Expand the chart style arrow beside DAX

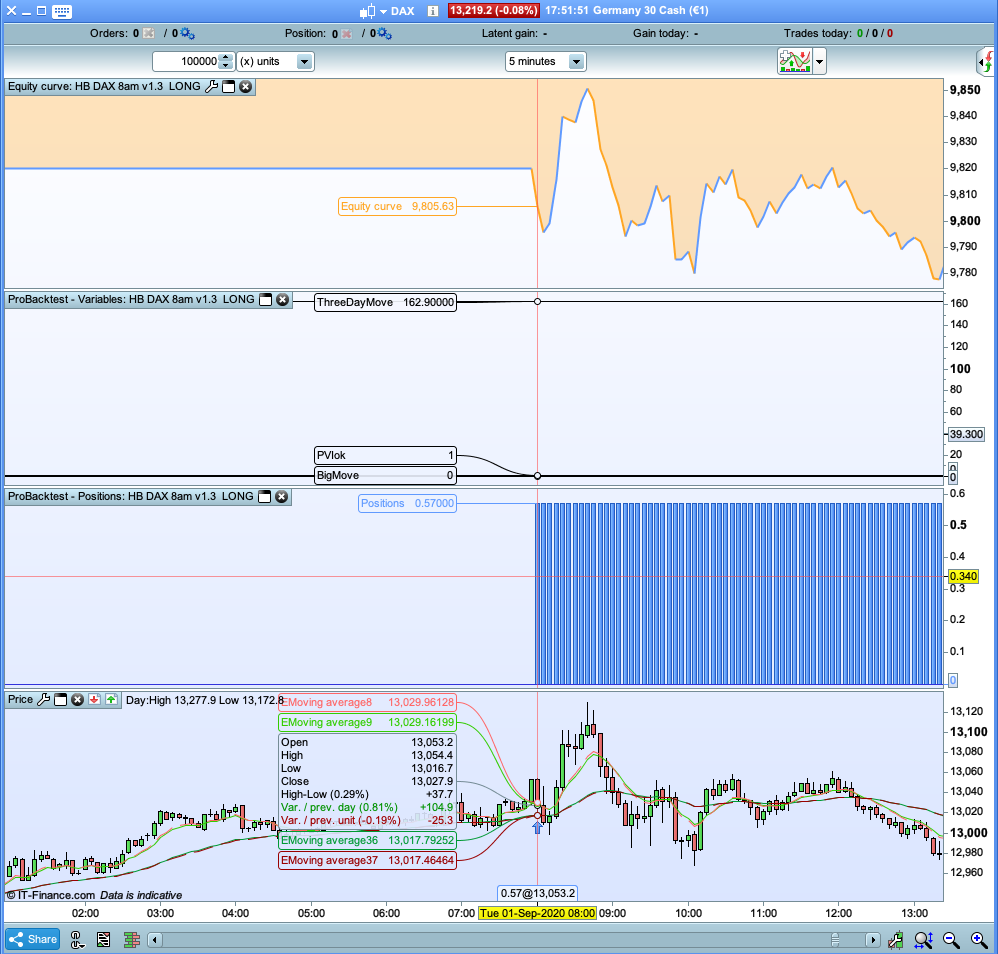click(383, 11)
